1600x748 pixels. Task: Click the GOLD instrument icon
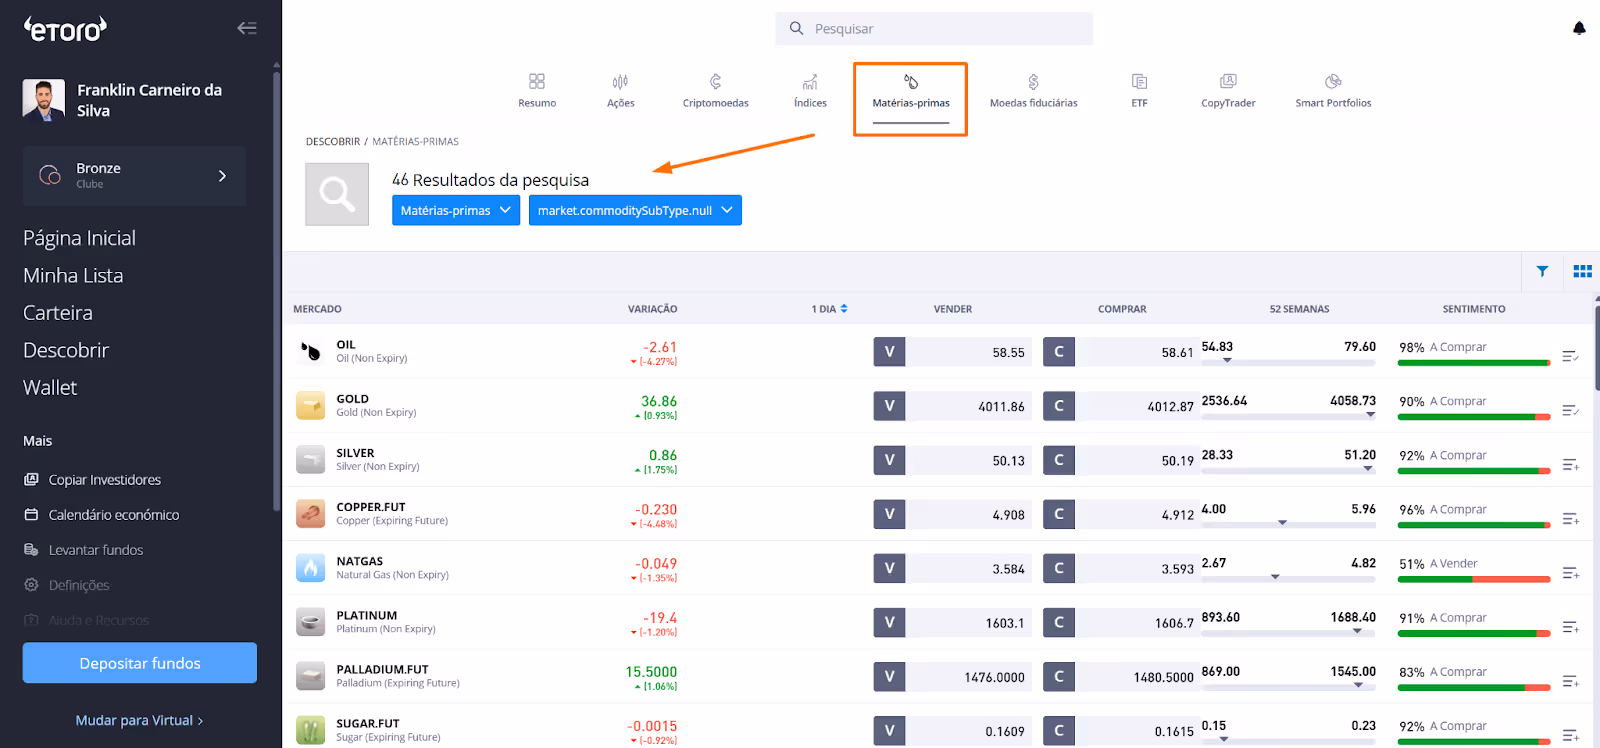click(x=311, y=405)
